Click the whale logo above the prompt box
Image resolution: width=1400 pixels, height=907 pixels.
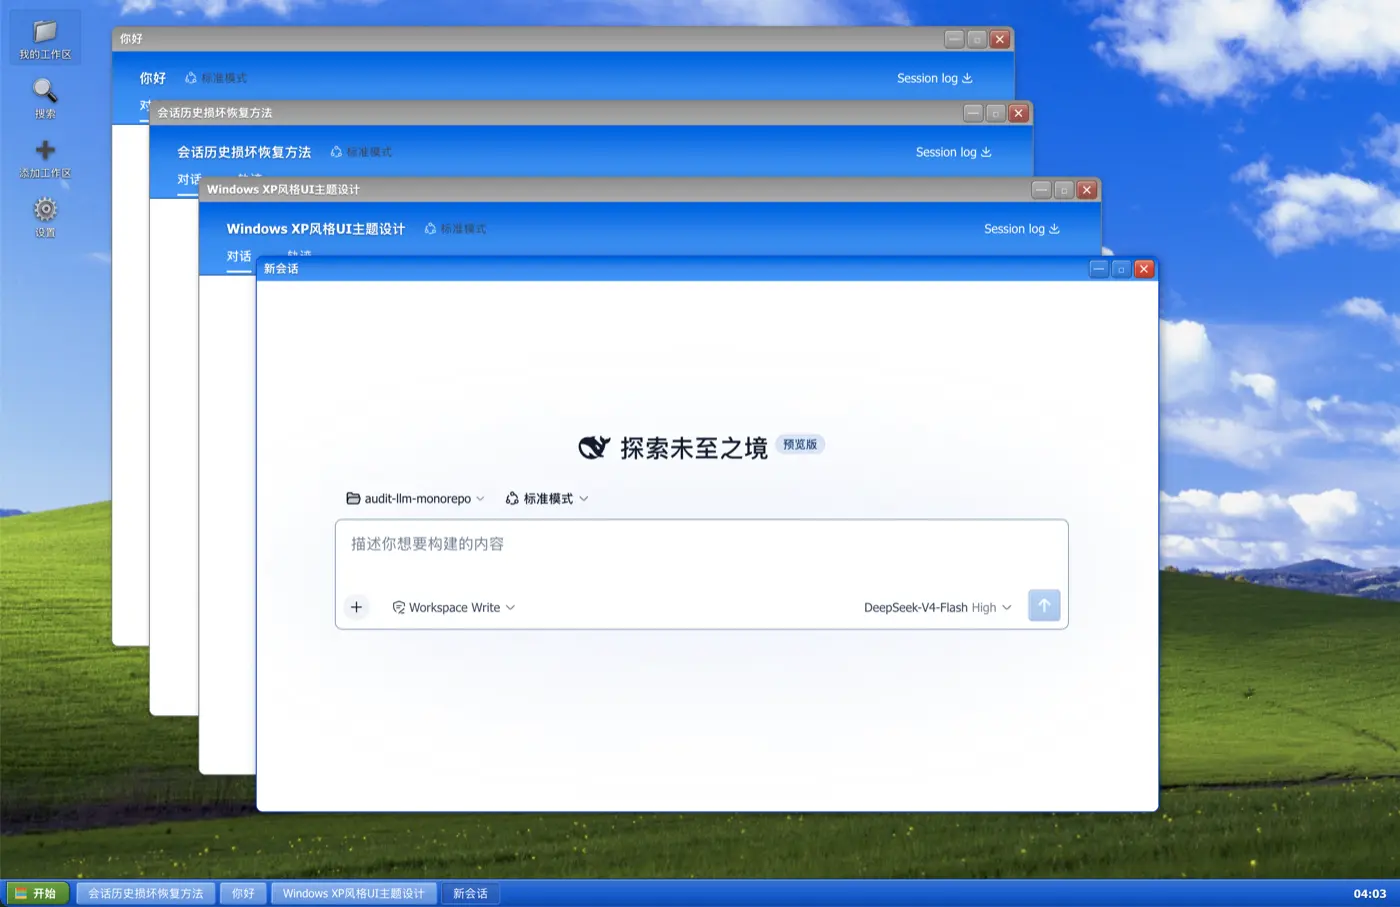click(x=594, y=447)
